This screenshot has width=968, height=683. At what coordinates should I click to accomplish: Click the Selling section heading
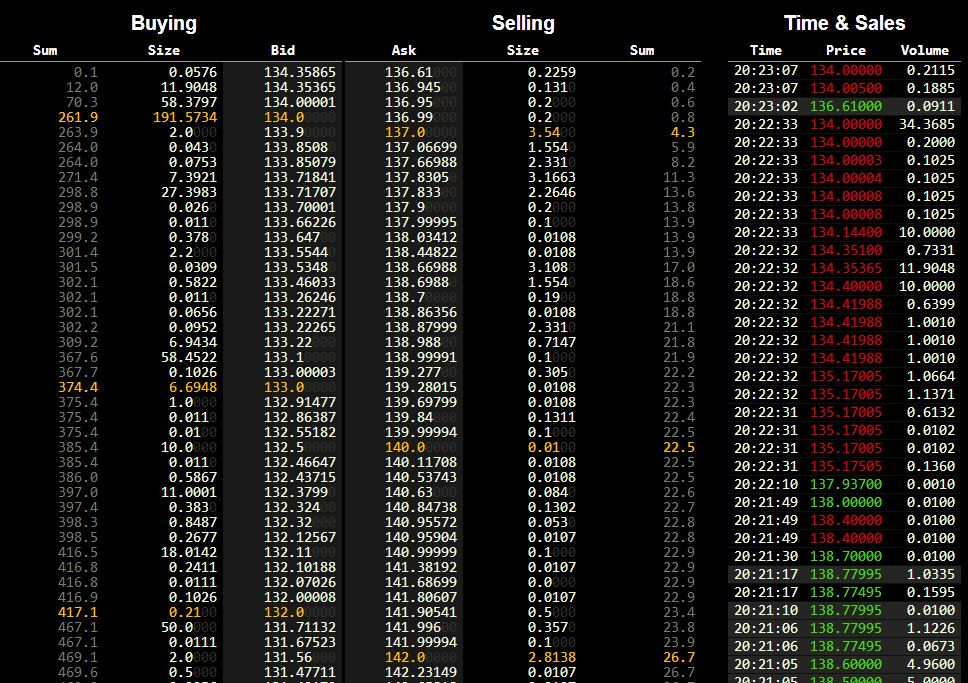tap(523, 23)
